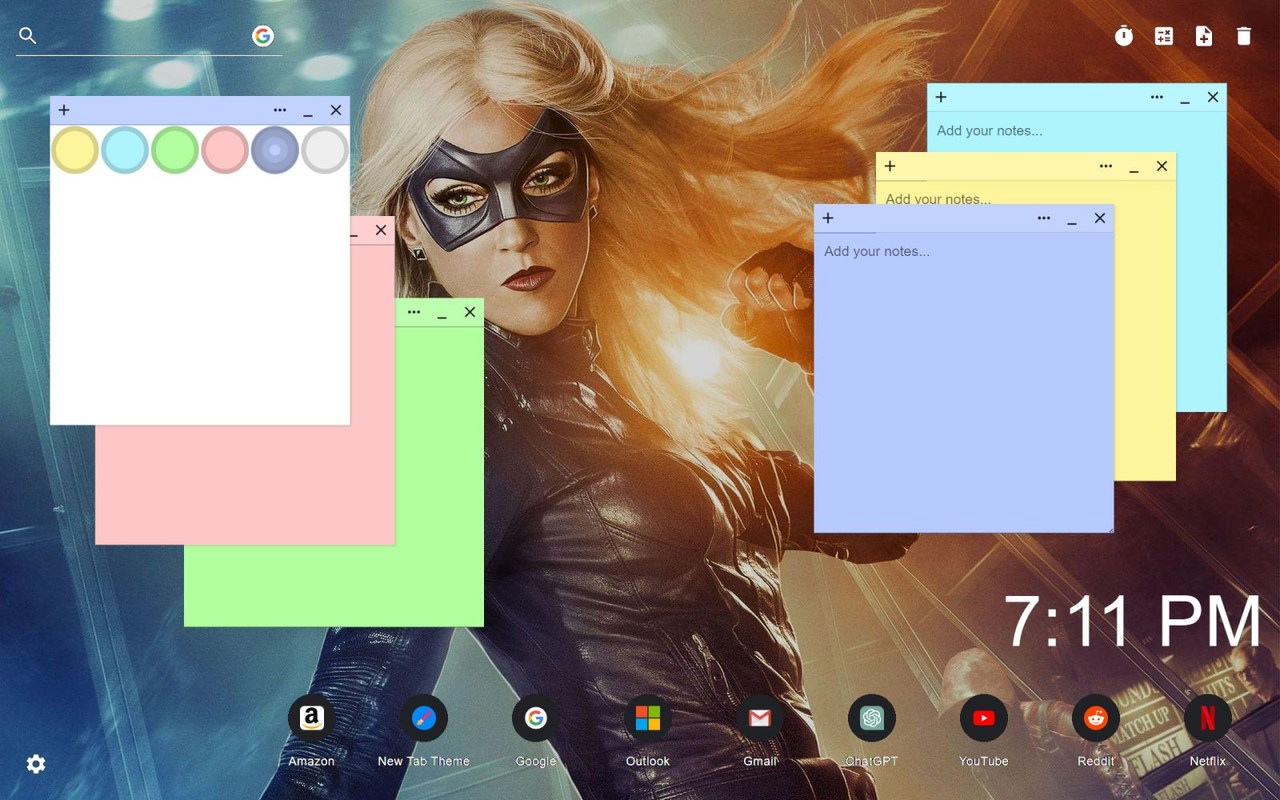
Task: Create a new sticky note from top toolbar
Action: [1204, 36]
